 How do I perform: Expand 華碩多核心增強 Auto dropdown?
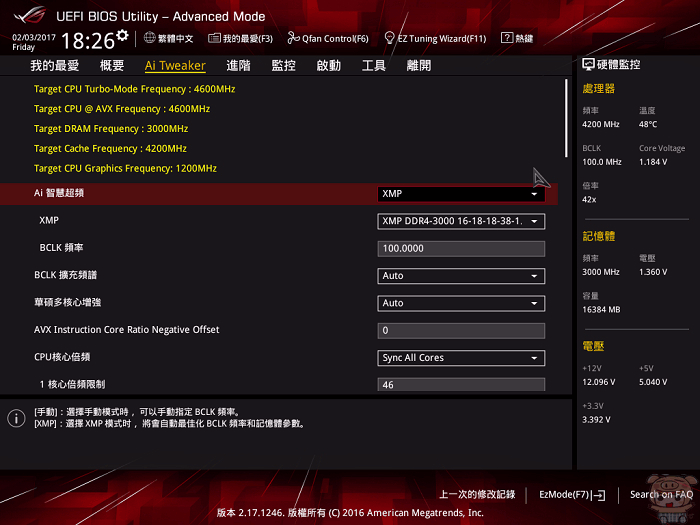pos(461,303)
